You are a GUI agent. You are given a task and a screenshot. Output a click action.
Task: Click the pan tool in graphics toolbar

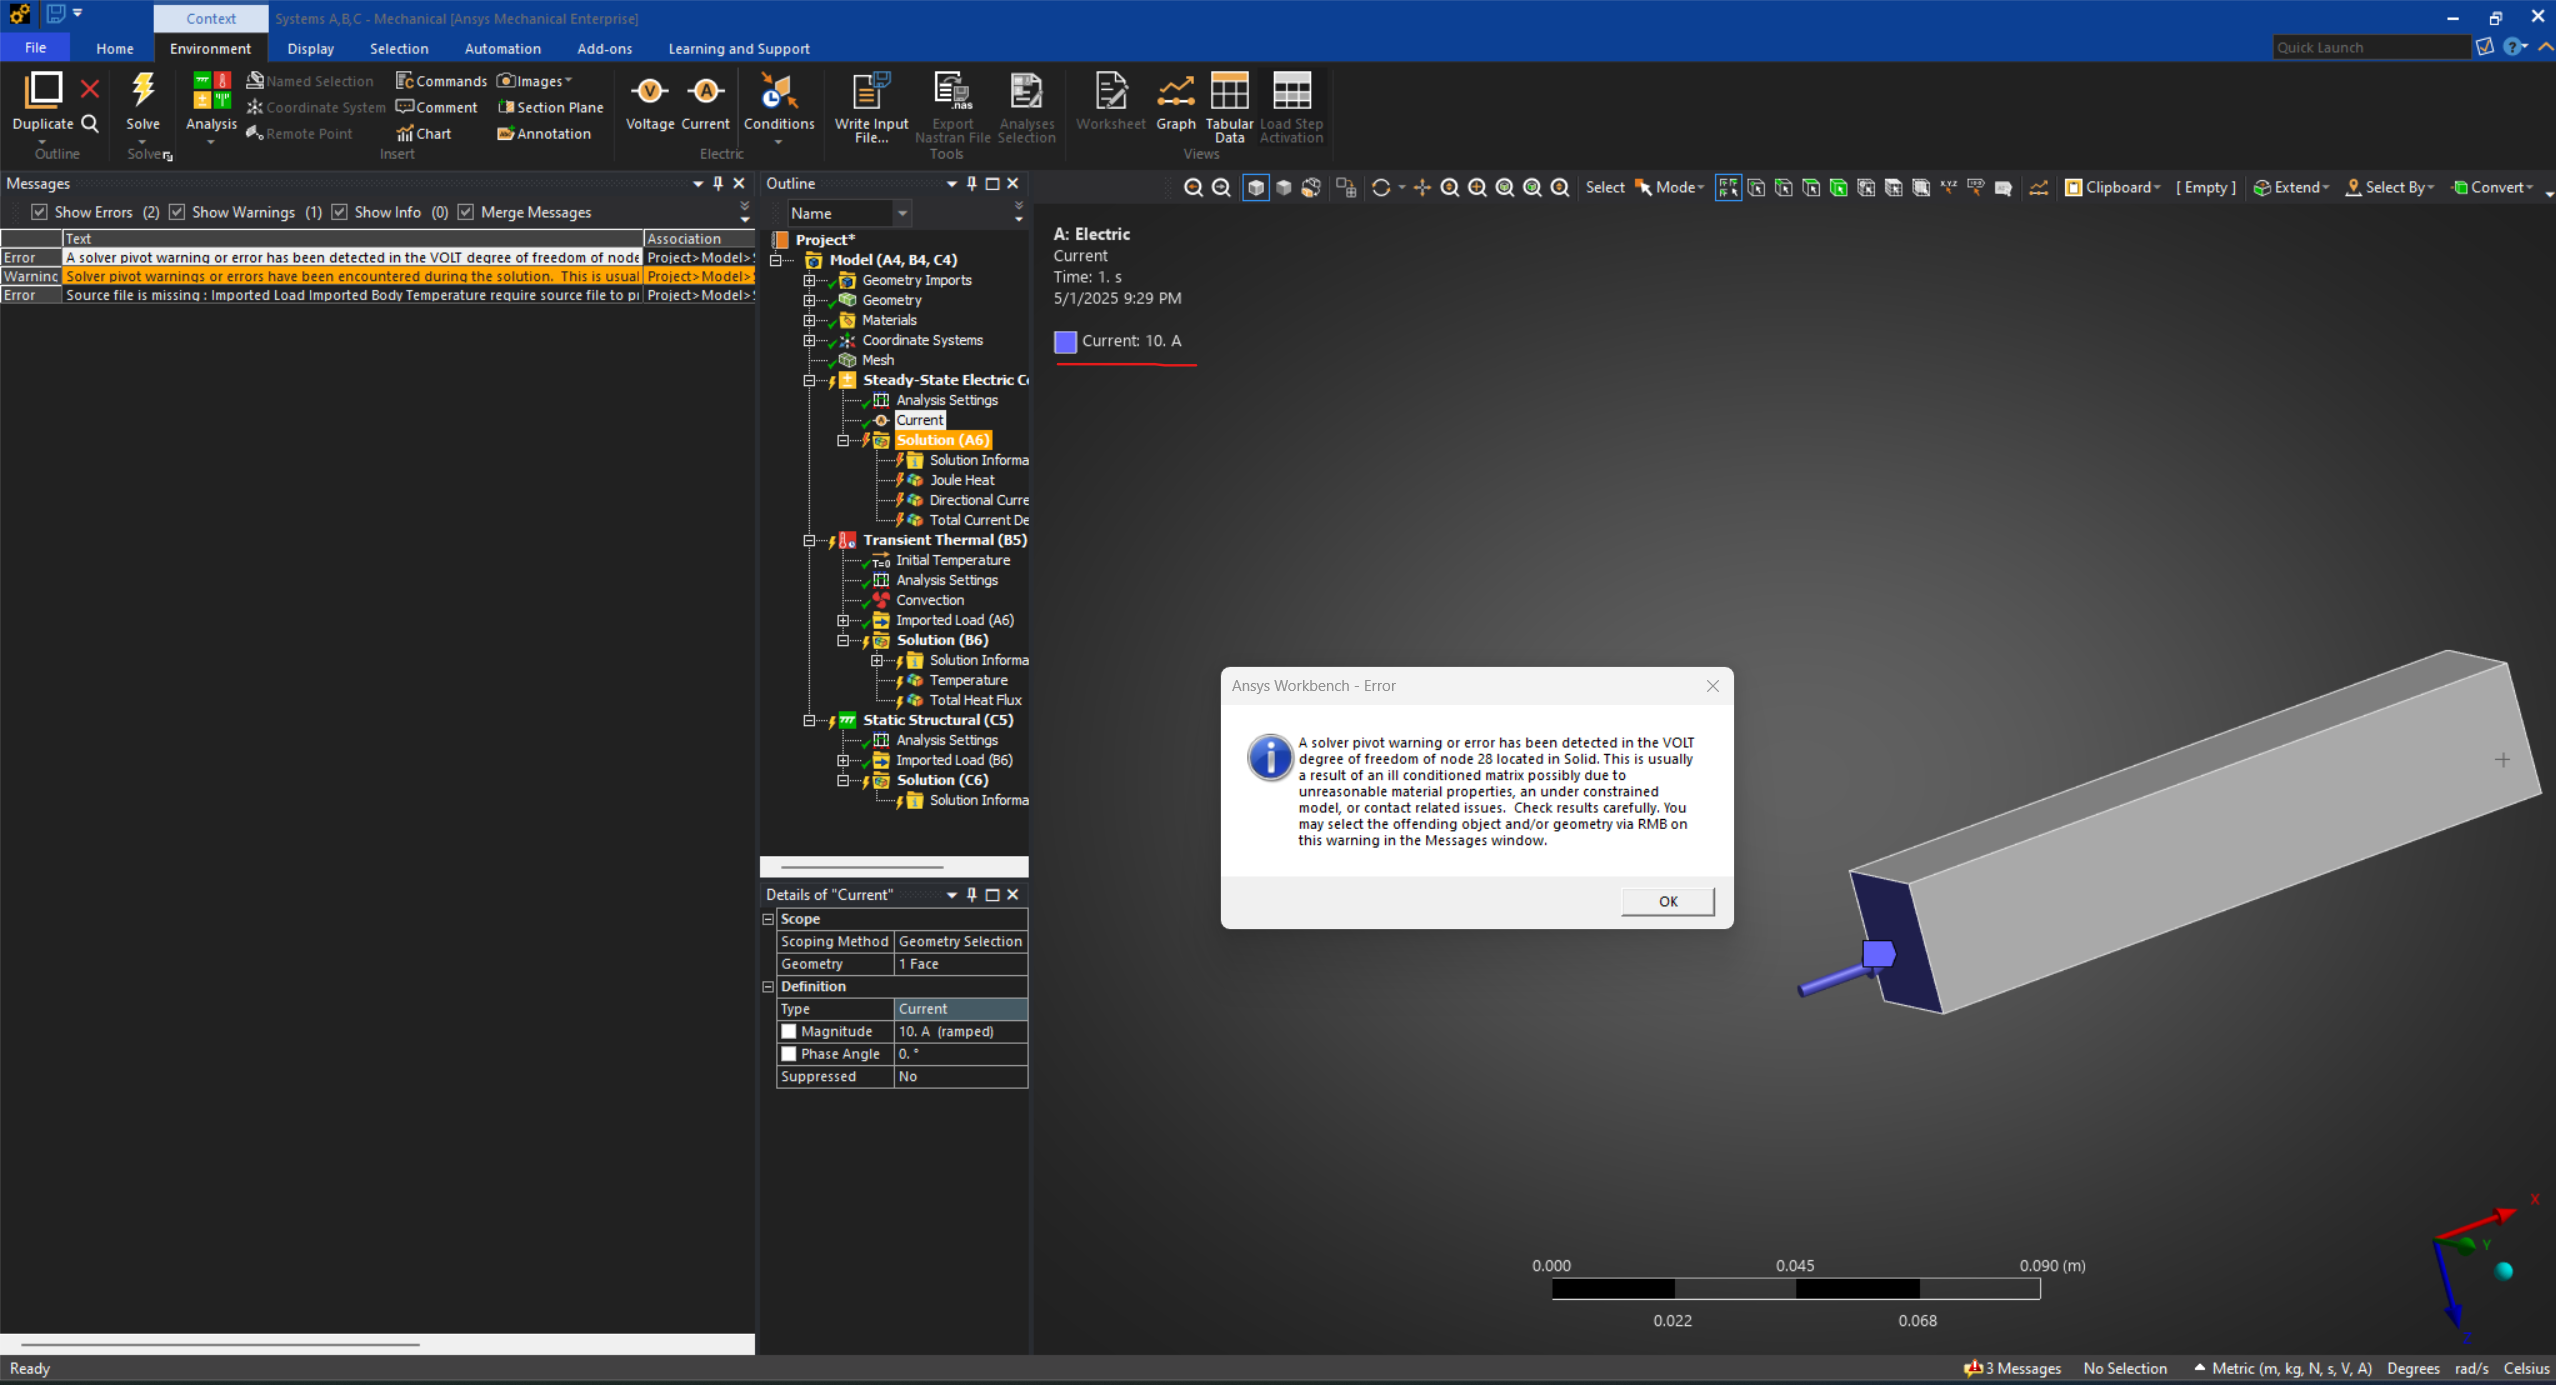click(x=1422, y=188)
